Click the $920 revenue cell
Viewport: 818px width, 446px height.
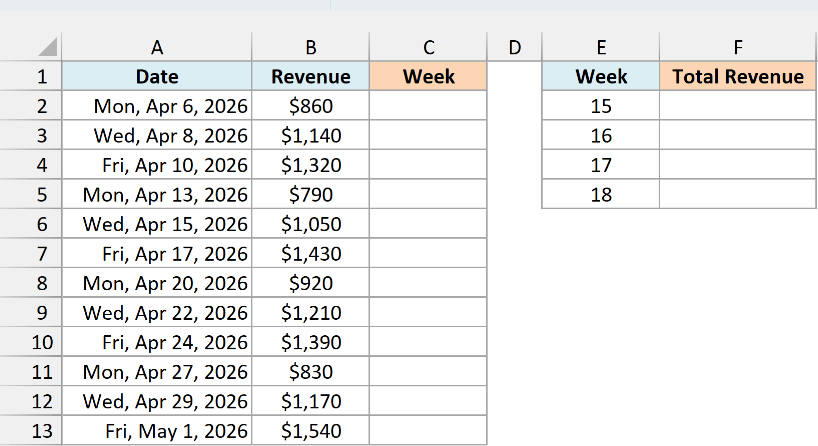point(310,283)
